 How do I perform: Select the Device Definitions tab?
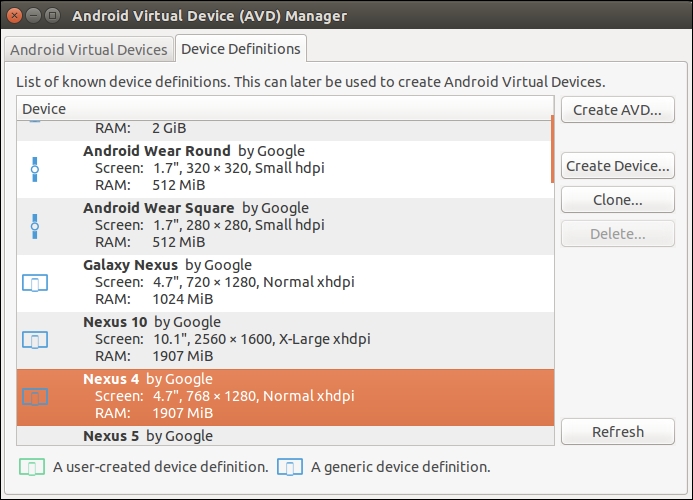(x=240, y=48)
